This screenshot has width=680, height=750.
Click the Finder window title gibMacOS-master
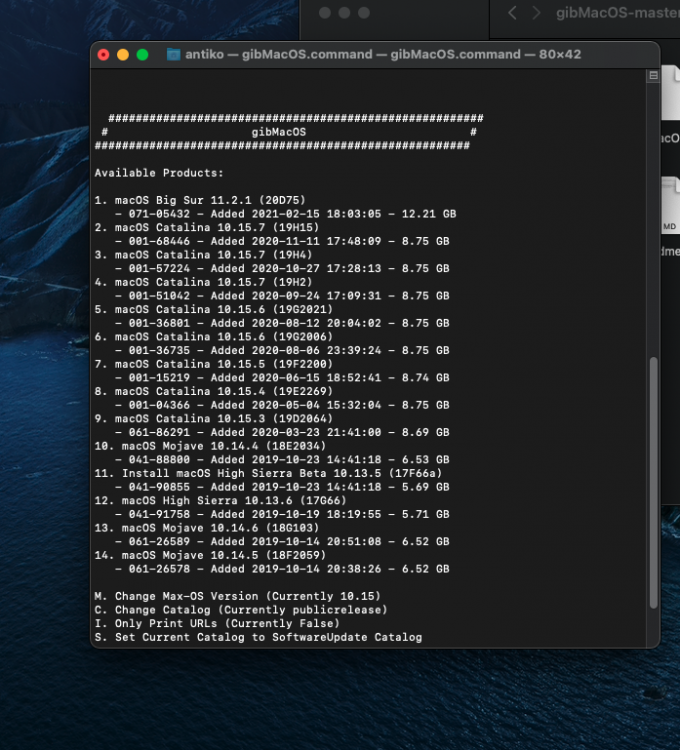tap(618, 13)
